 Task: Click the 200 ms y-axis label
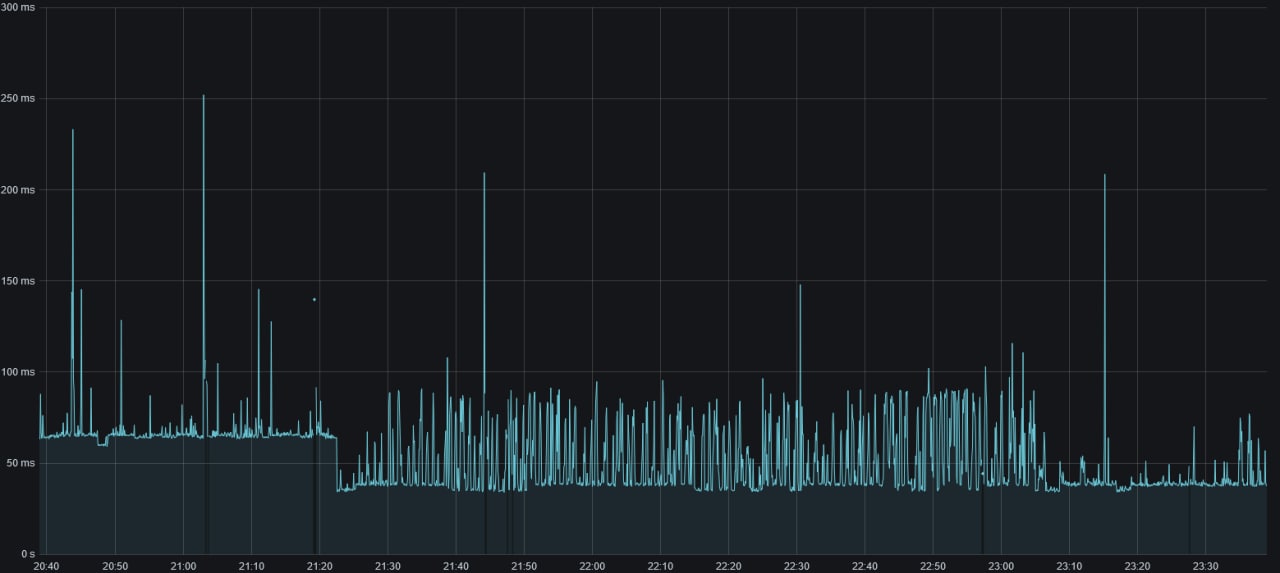pos(18,189)
